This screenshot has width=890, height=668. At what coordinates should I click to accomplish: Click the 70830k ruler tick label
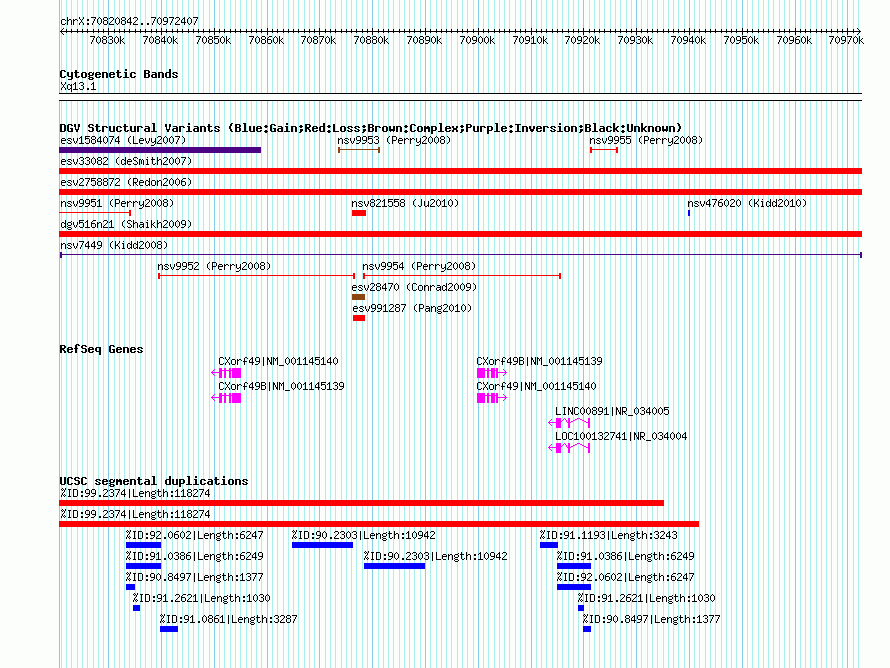pyautogui.click(x=107, y=40)
